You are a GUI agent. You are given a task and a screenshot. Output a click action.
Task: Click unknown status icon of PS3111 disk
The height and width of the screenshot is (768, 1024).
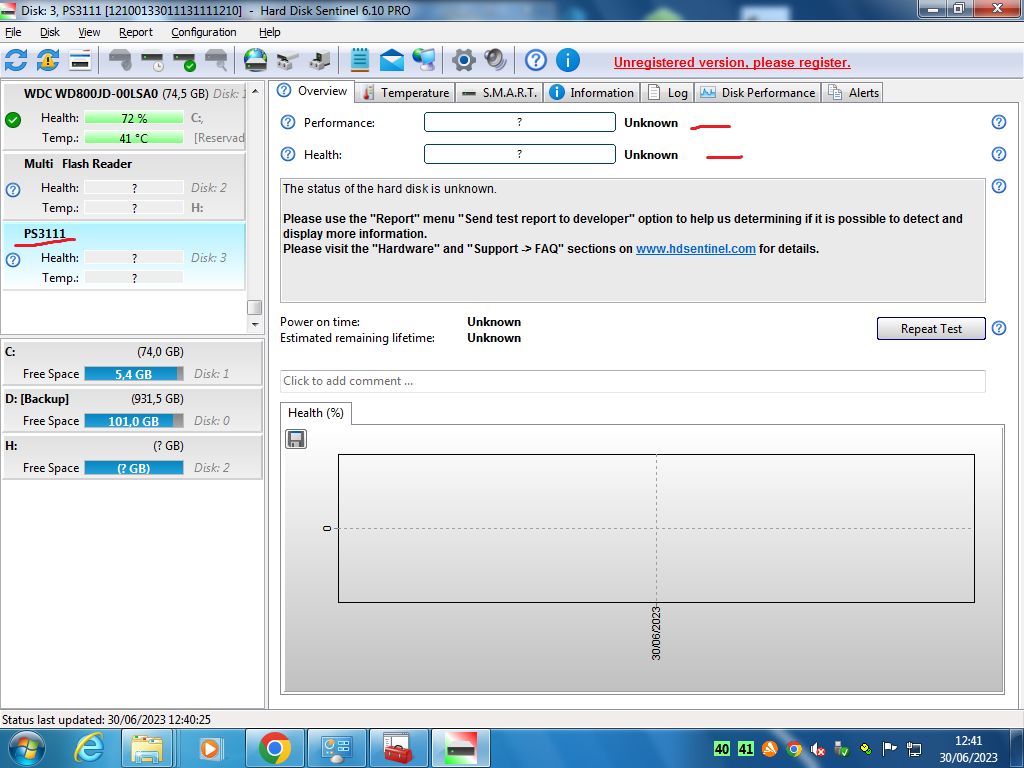click(13, 259)
